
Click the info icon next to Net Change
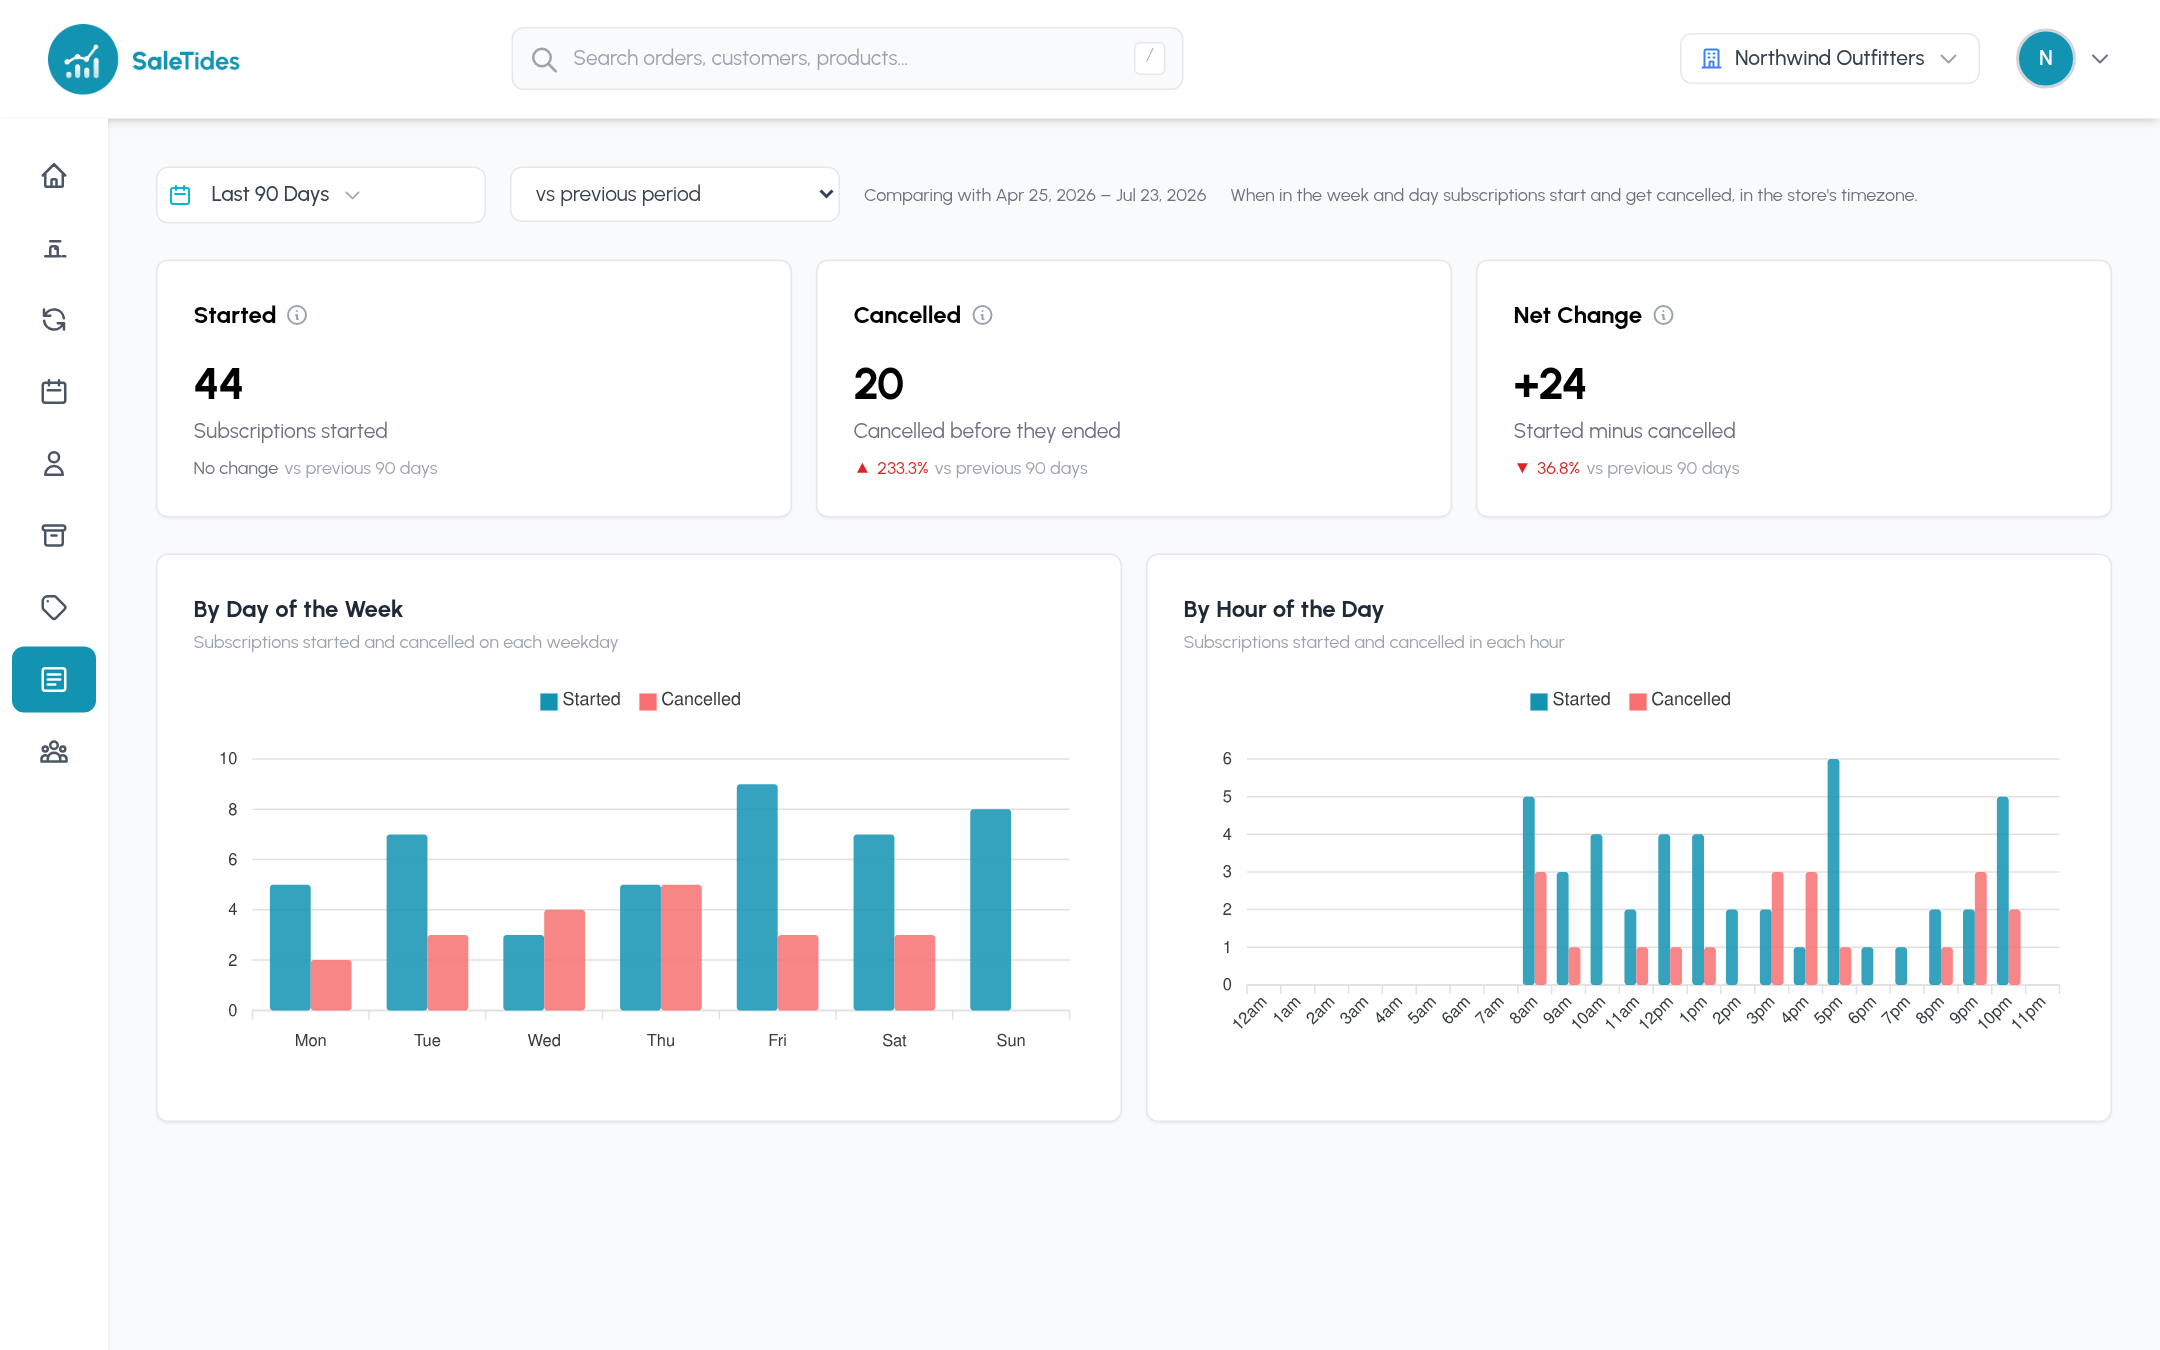[x=1663, y=315]
